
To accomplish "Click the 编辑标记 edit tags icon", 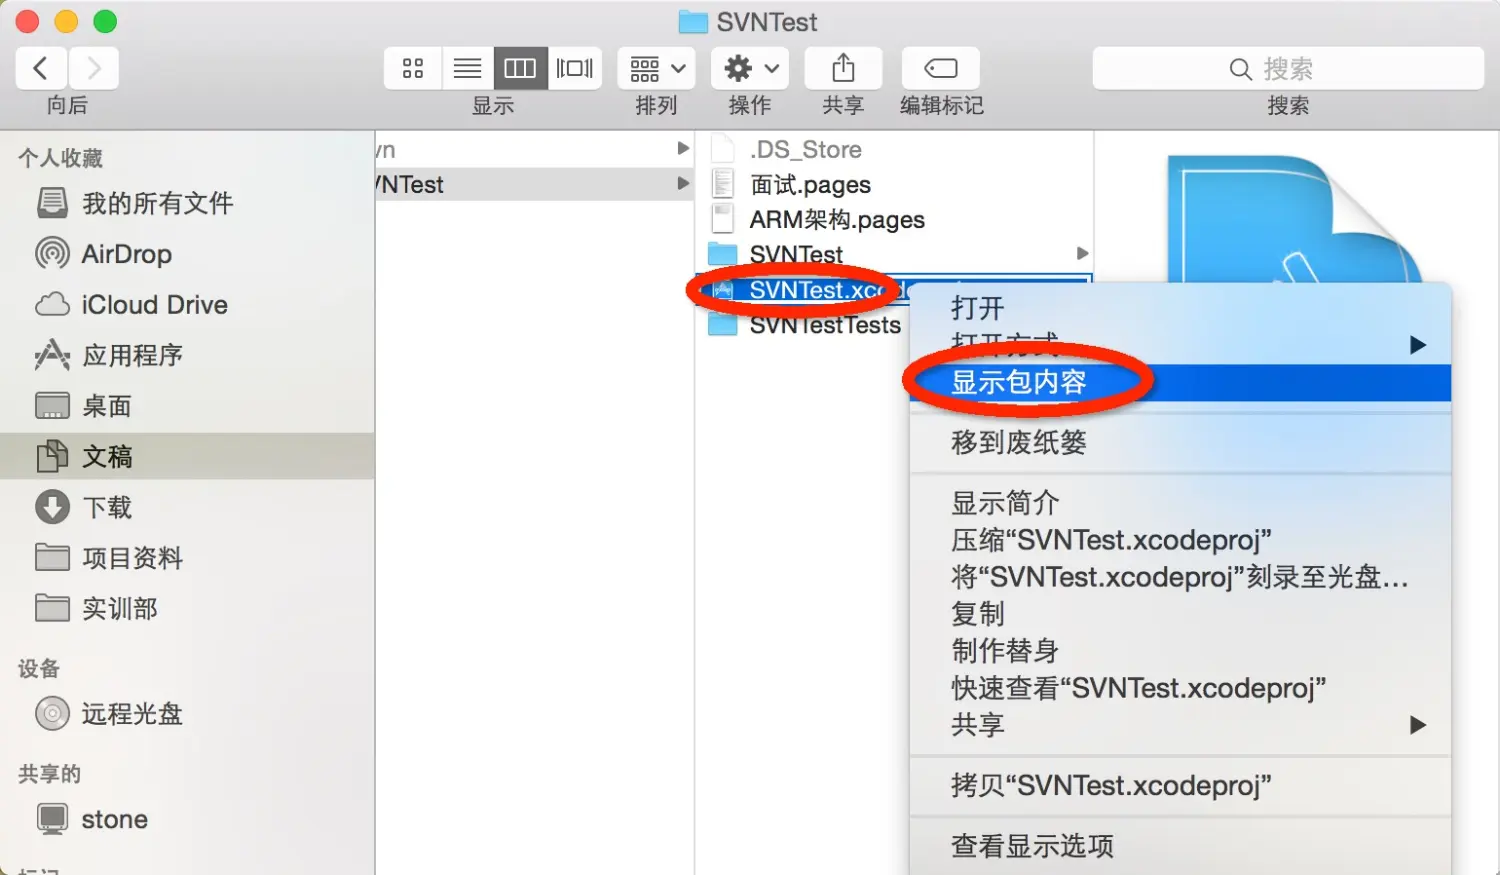I will tap(941, 68).
